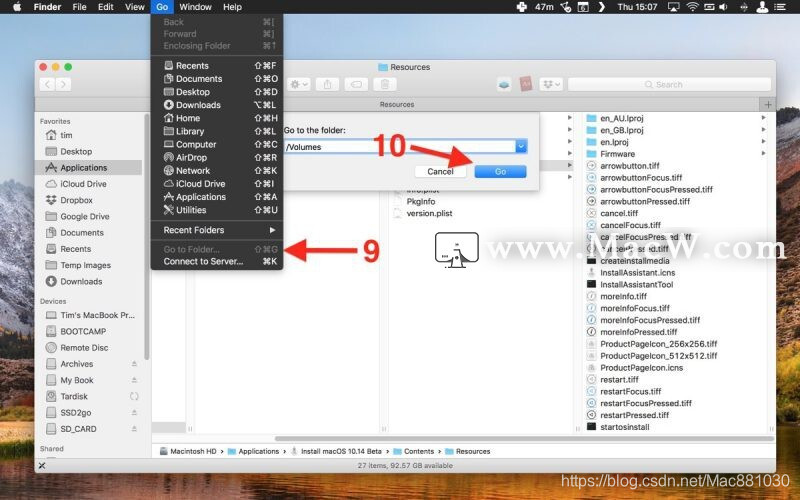Select the startosinstall file

click(624, 427)
